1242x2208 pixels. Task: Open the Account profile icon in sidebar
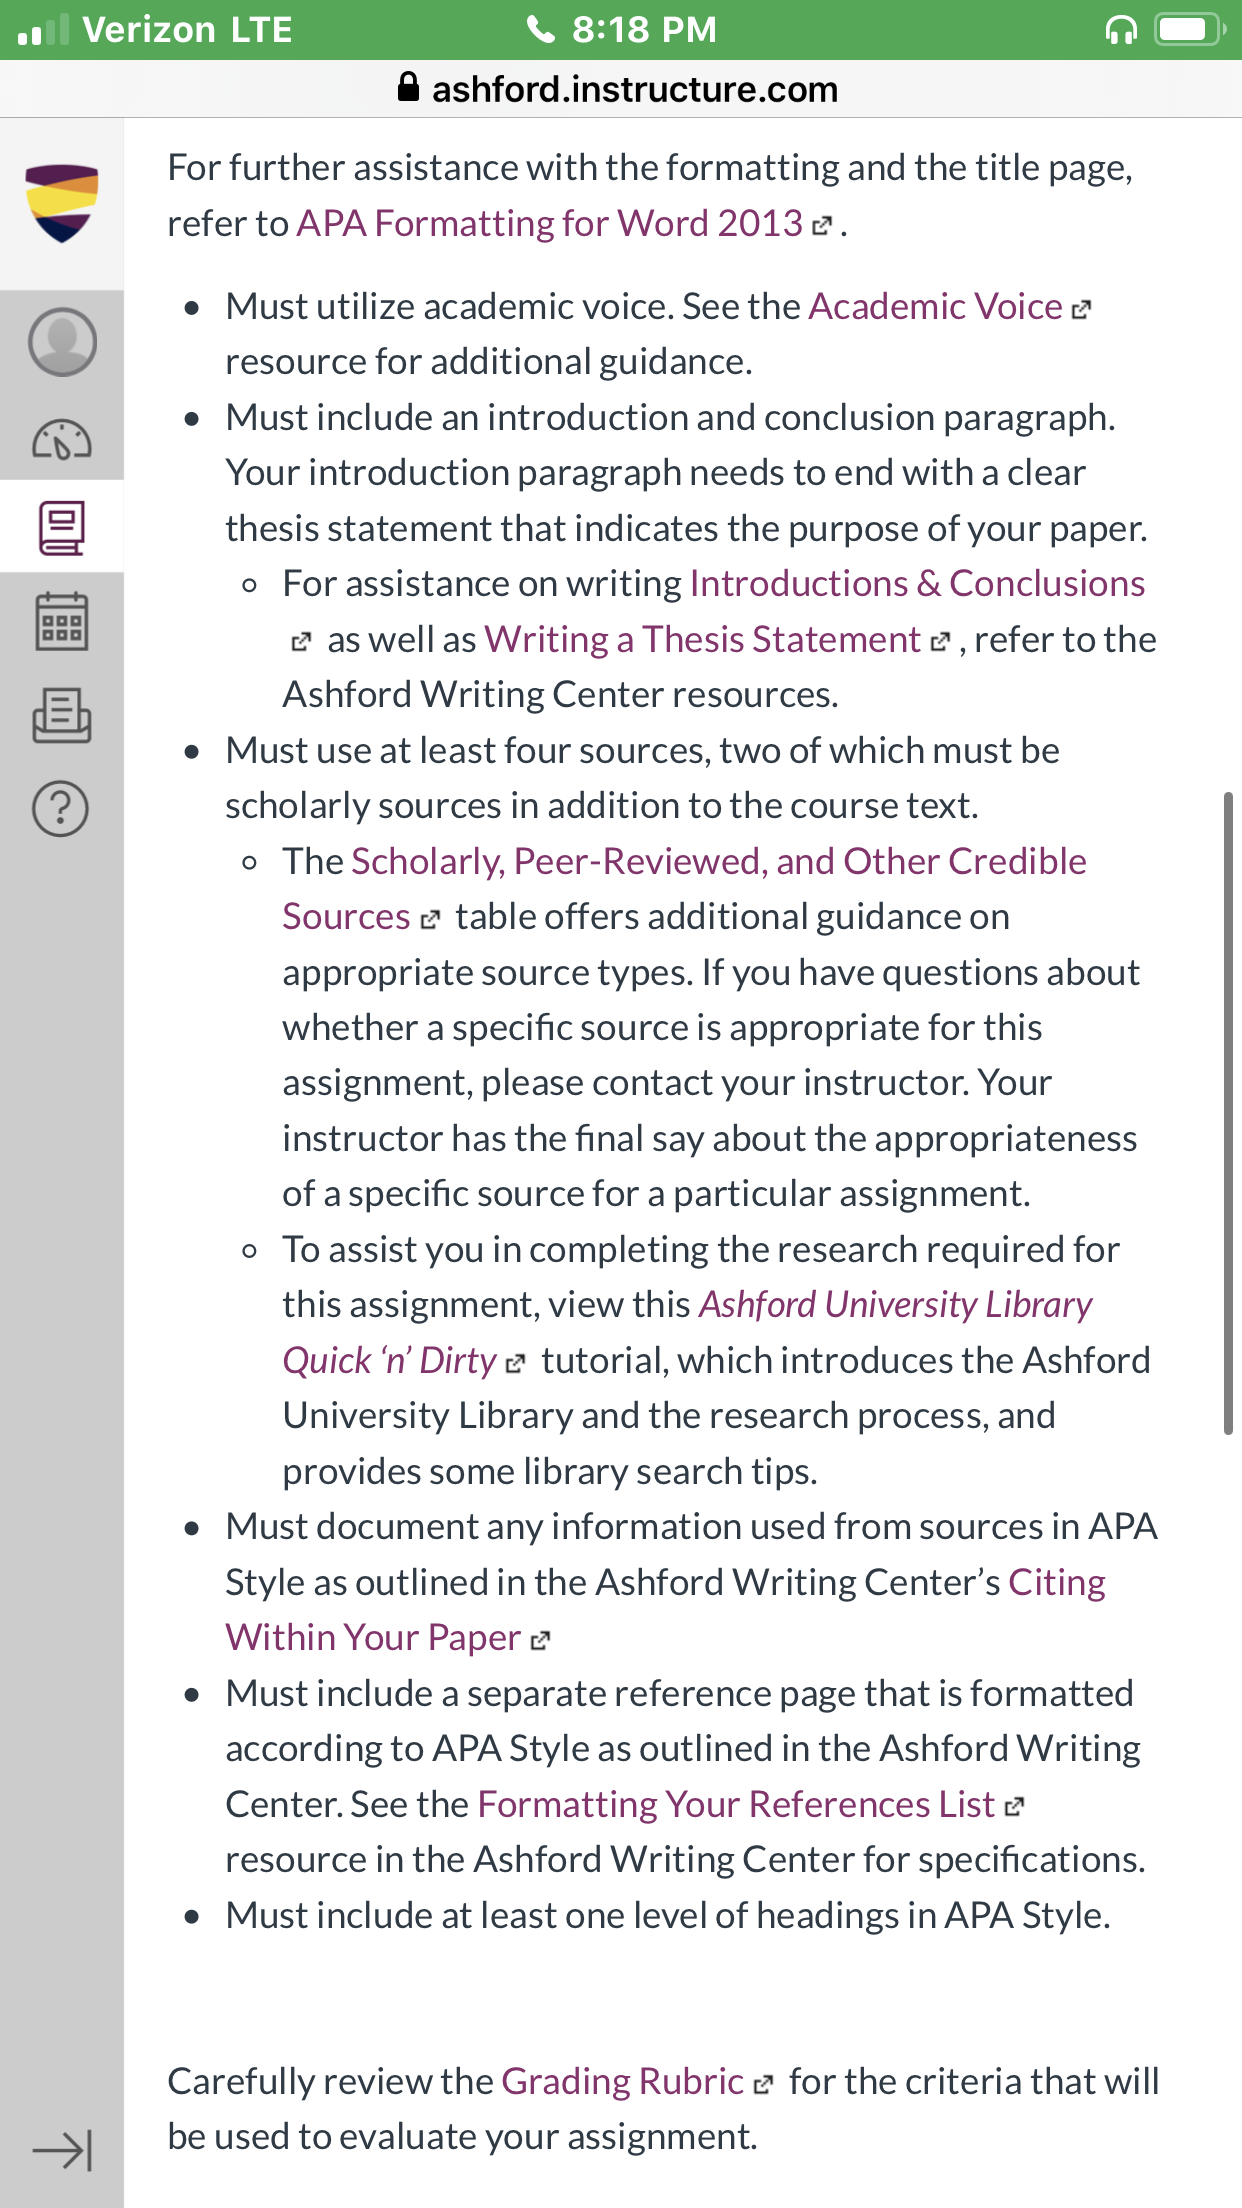click(62, 342)
